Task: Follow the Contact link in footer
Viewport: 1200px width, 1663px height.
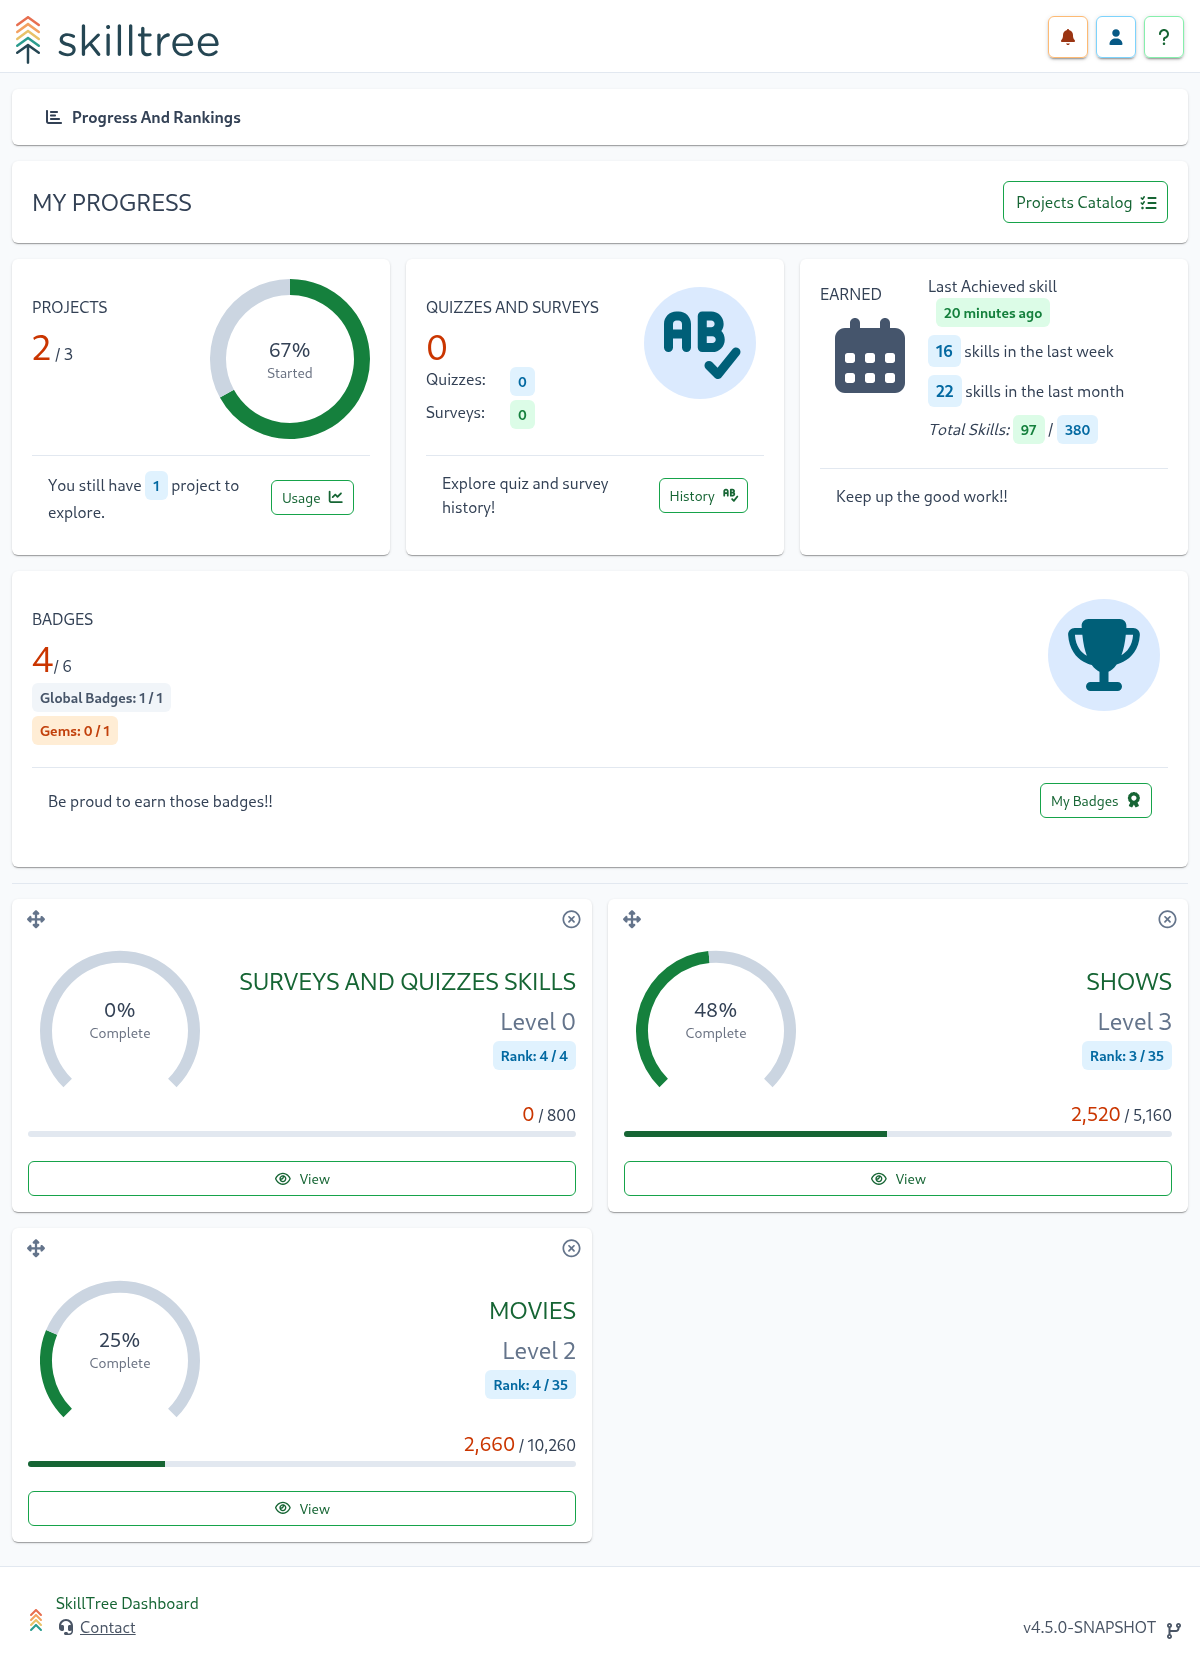Action: pos(107,1627)
